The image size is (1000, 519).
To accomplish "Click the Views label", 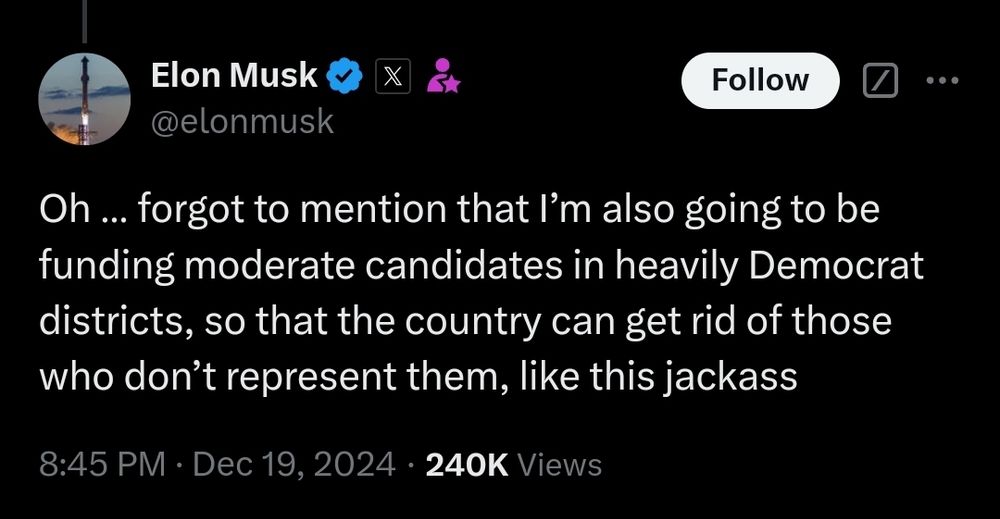I will [x=559, y=465].
